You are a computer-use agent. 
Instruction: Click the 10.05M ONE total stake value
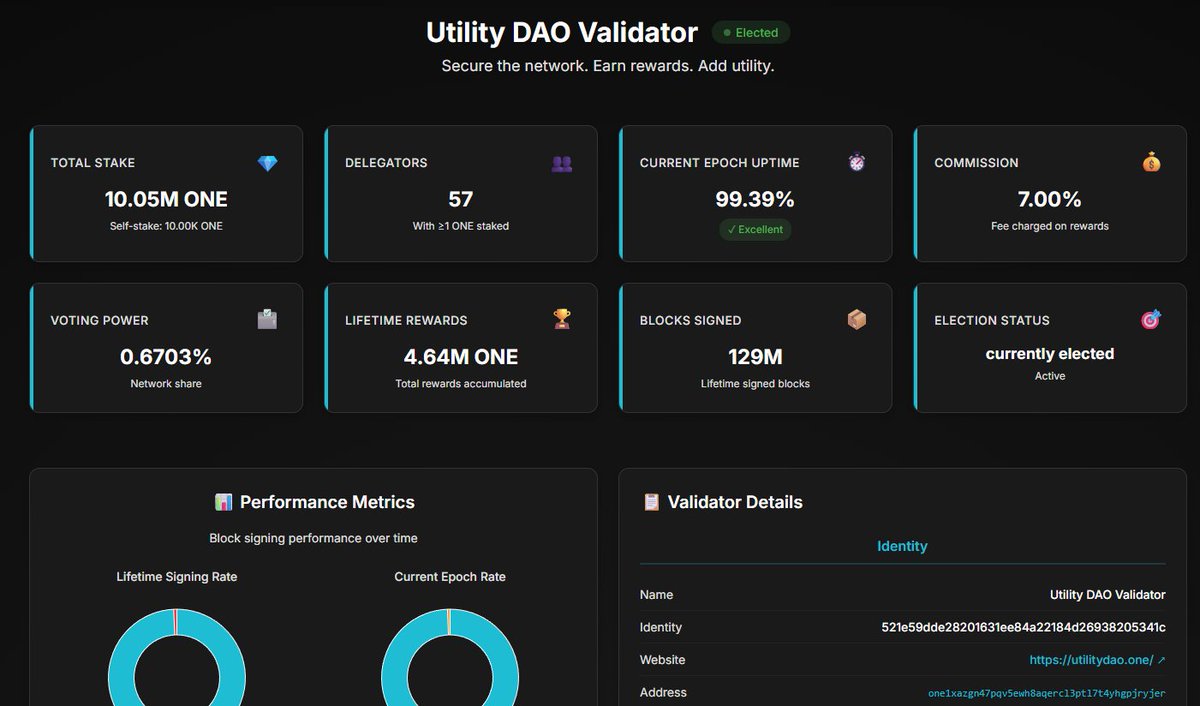166,199
